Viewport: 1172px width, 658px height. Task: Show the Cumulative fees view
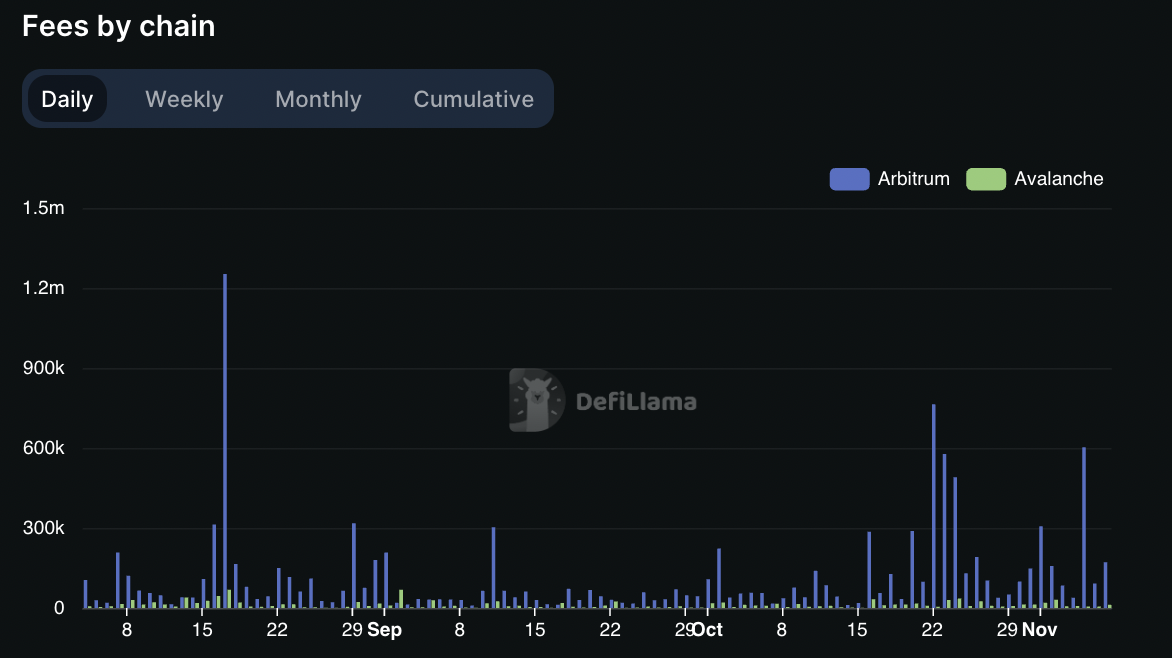(473, 99)
